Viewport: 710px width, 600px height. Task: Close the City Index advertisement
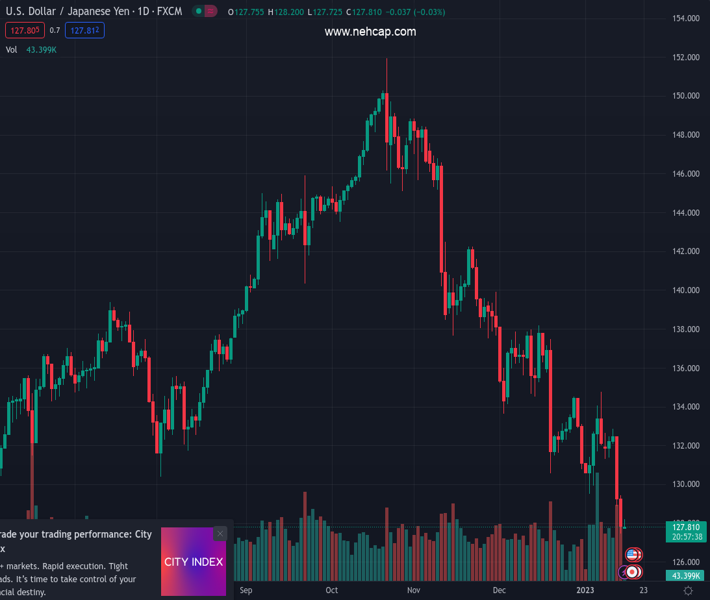(220, 534)
